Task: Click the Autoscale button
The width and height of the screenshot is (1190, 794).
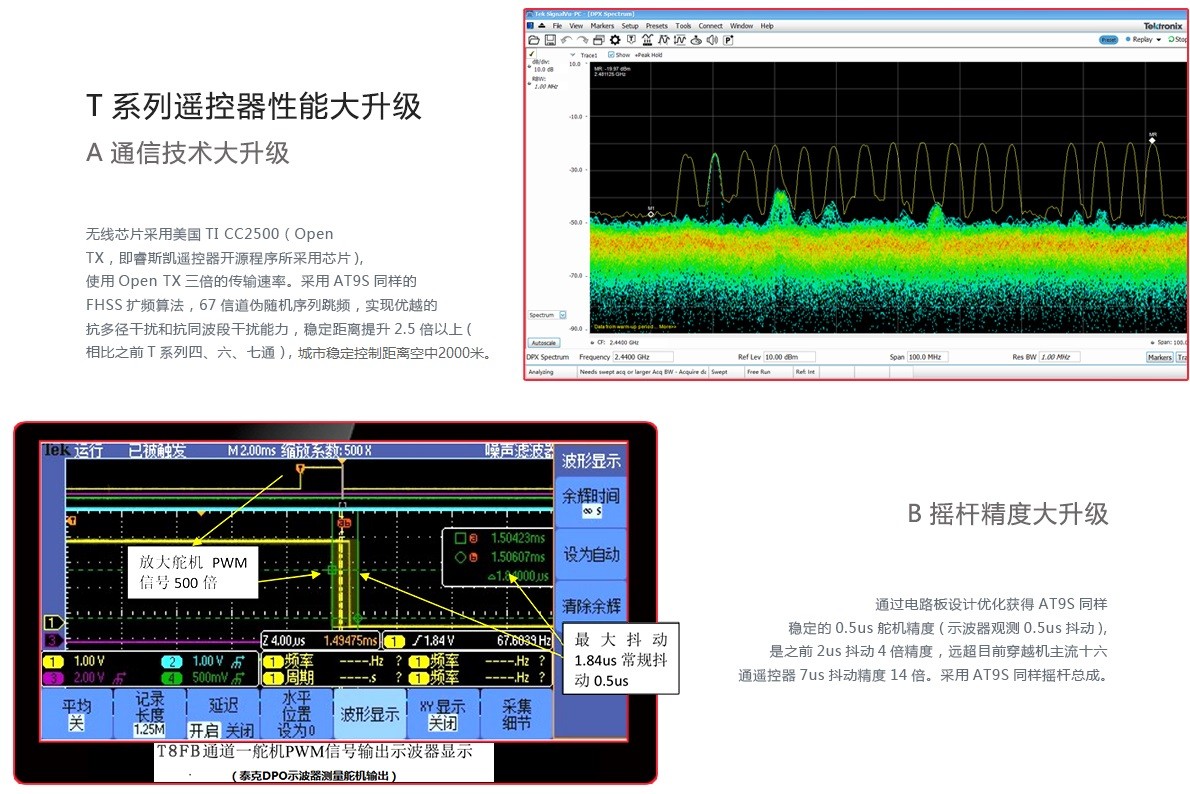Action: [x=543, y=342]
